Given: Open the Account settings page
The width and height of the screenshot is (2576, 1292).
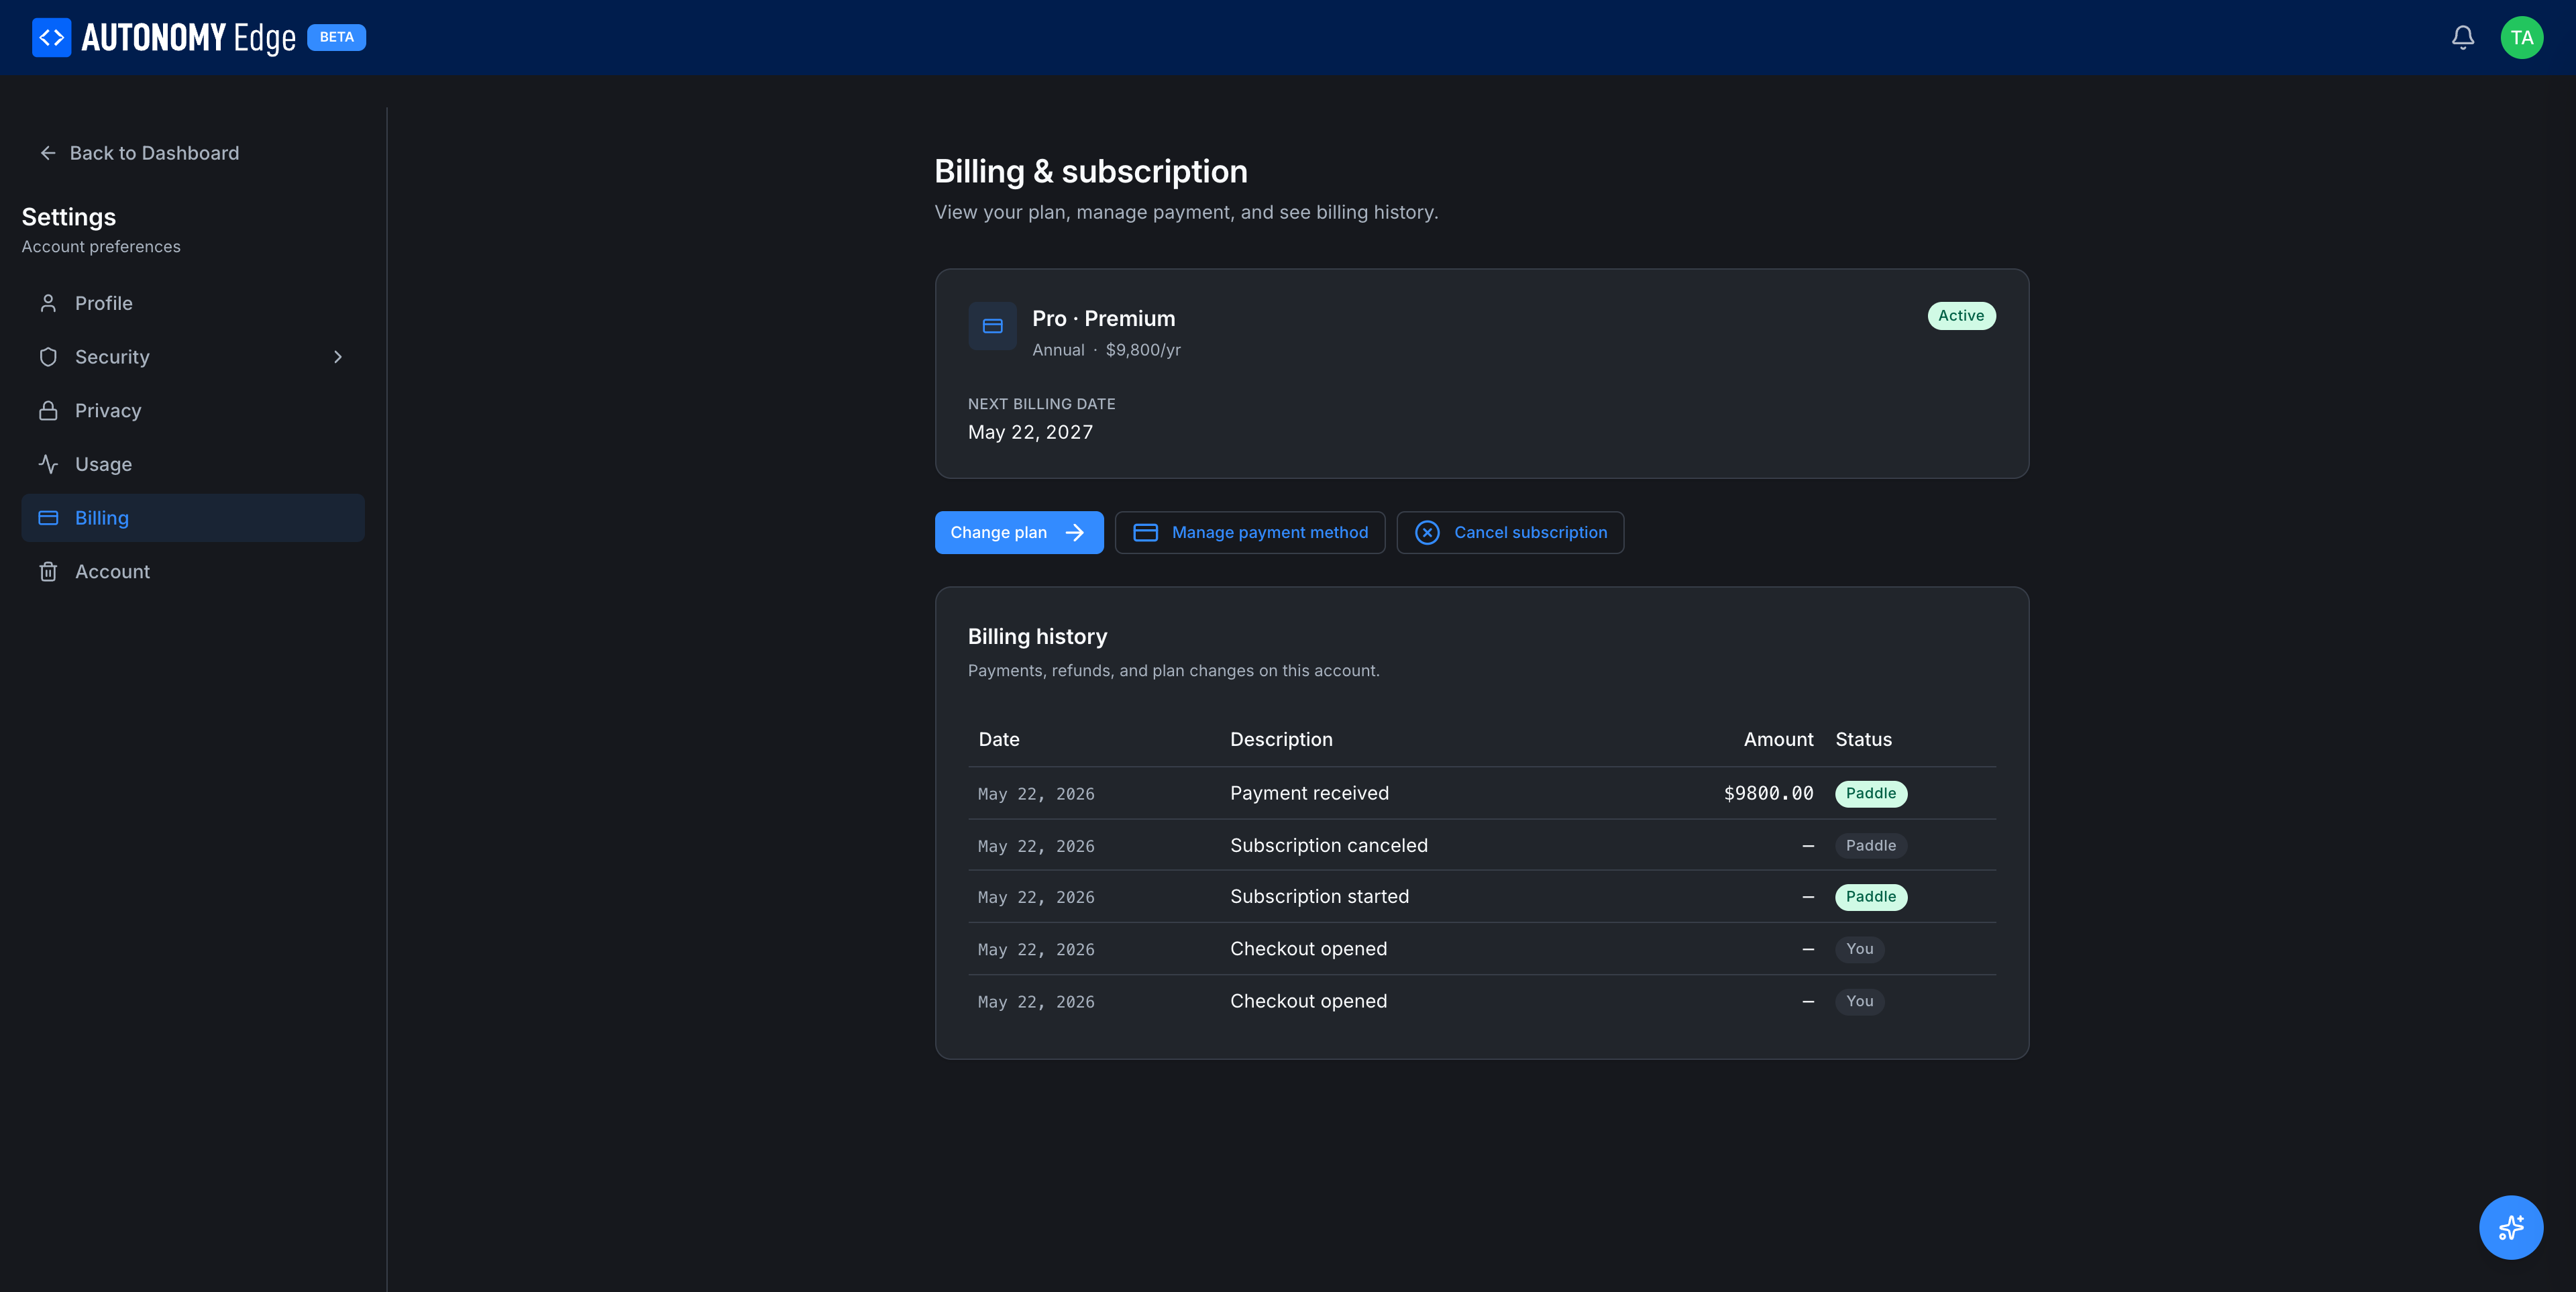Looking at the screenshot, I should pyautogui.click(x=193, y=572).
